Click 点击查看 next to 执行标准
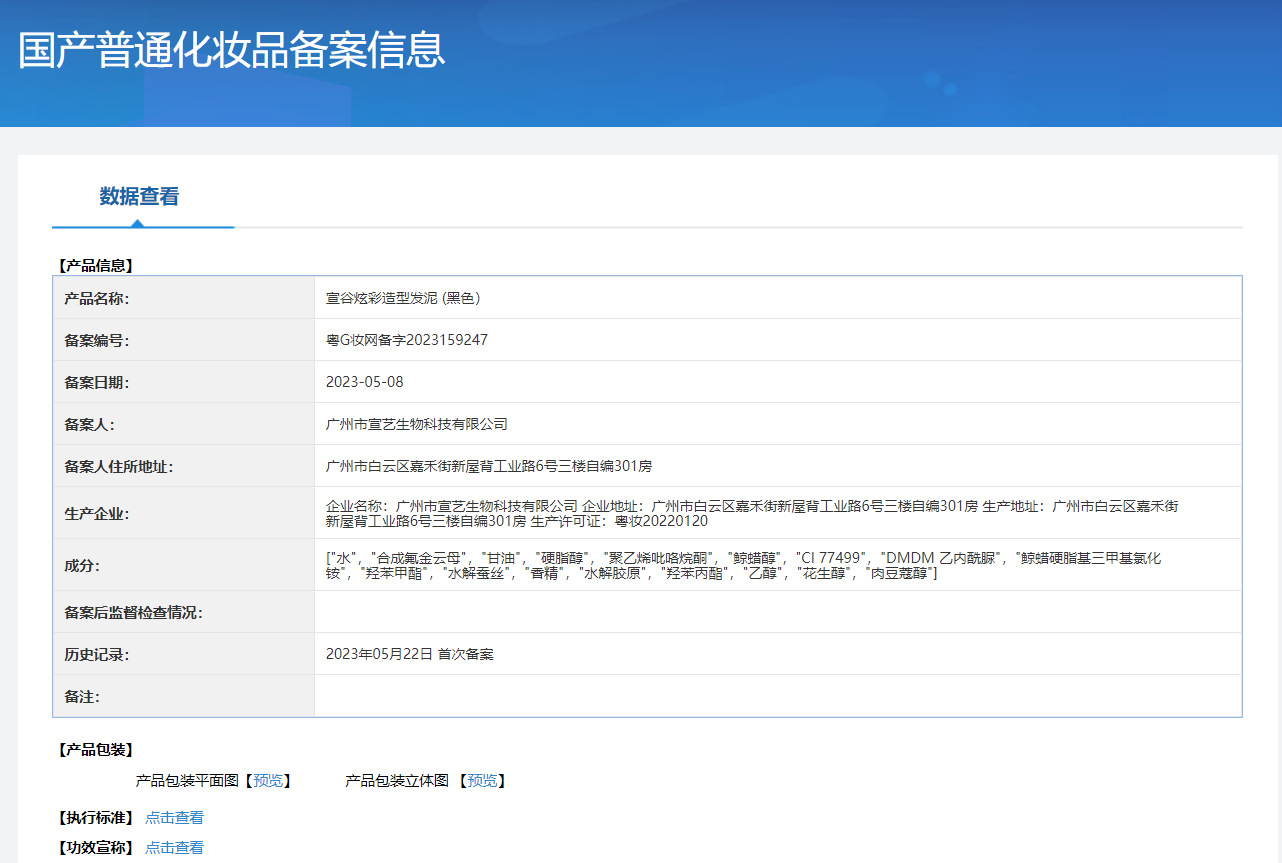 pyautogui.click(x=173, y=817)
